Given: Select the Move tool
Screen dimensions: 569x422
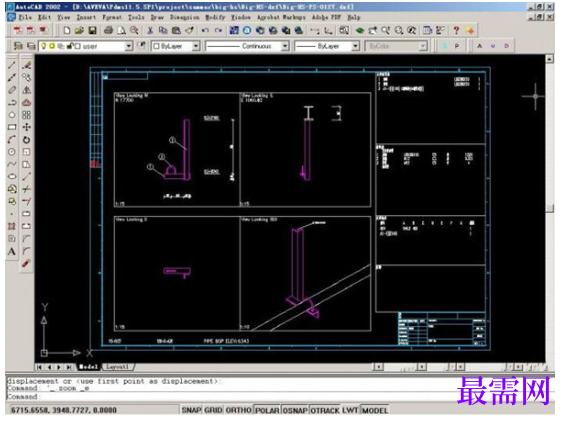Looking at the screenshot, I should point(26,127).
